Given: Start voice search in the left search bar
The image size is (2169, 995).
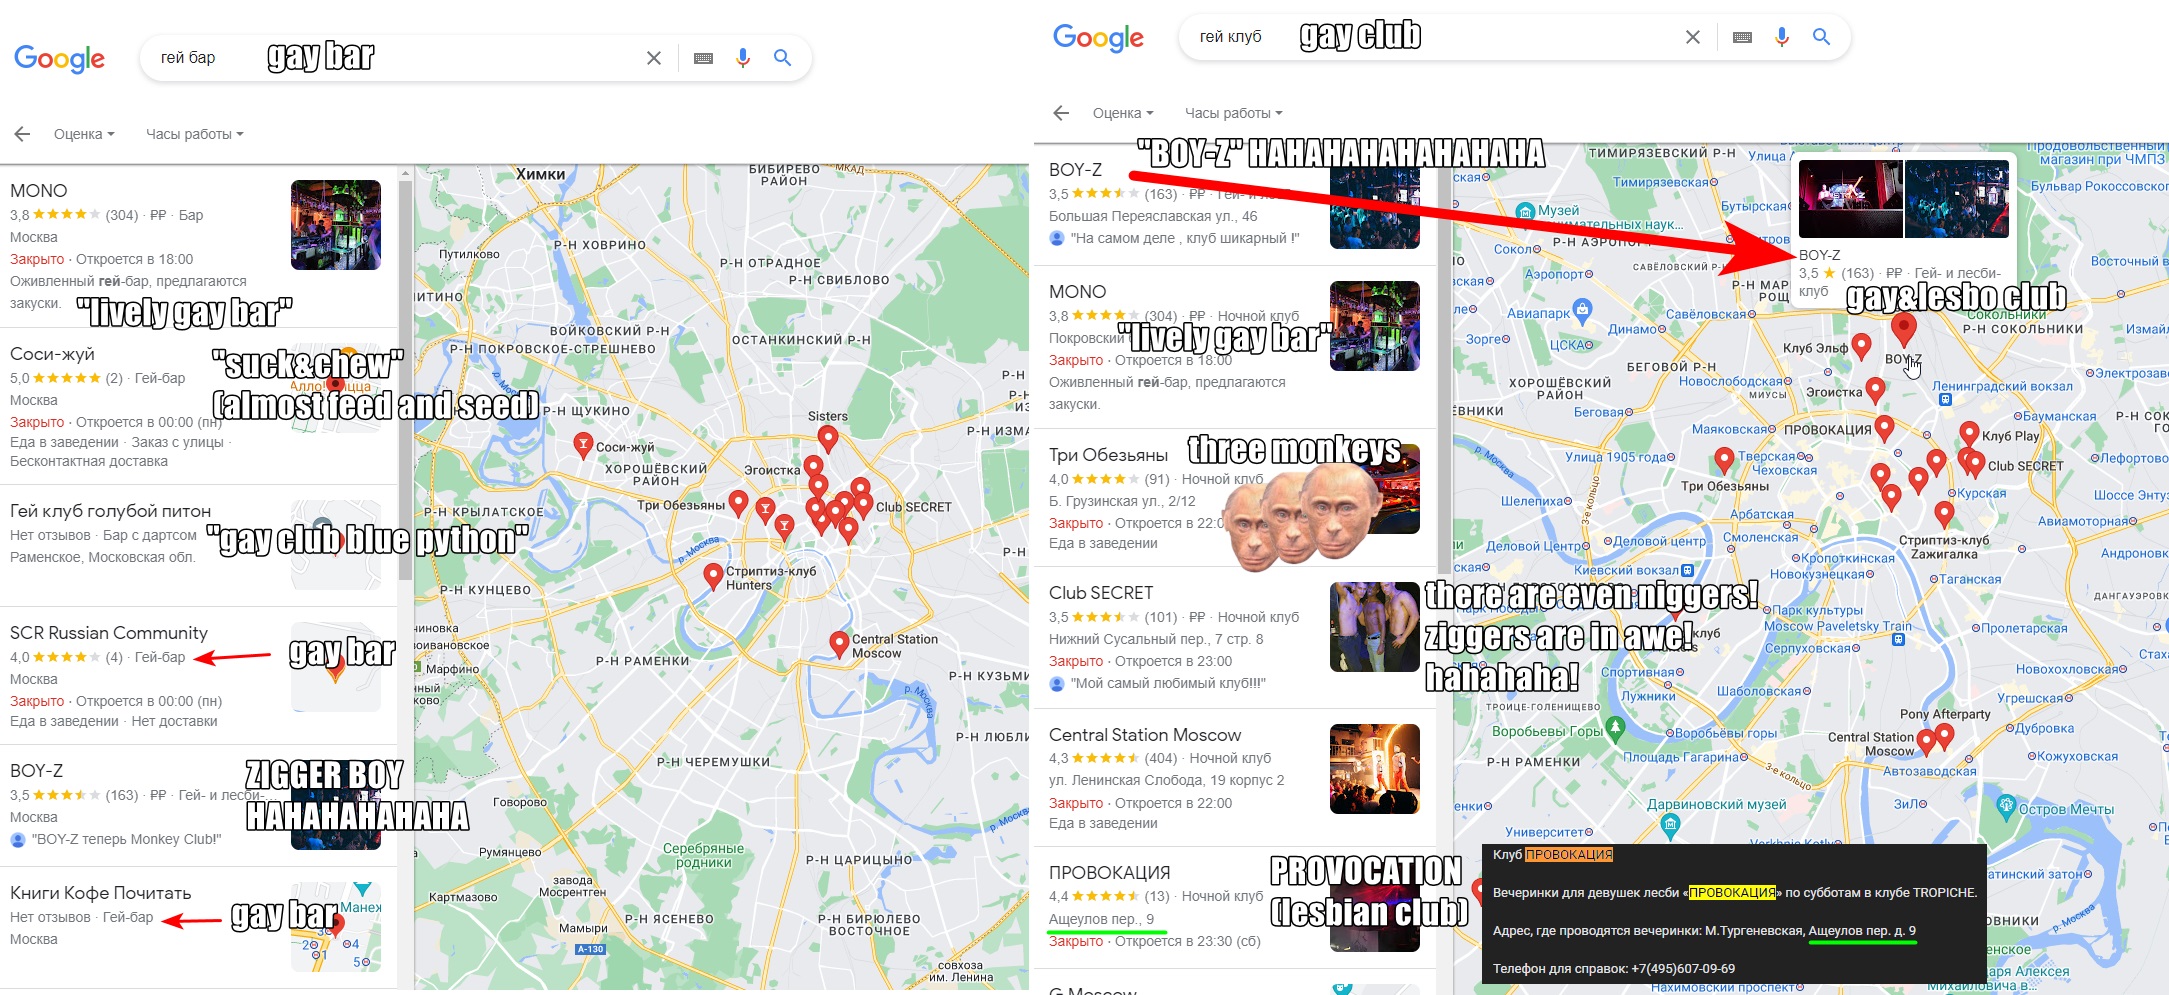Looking at the screenshot, I should [742, 58].
